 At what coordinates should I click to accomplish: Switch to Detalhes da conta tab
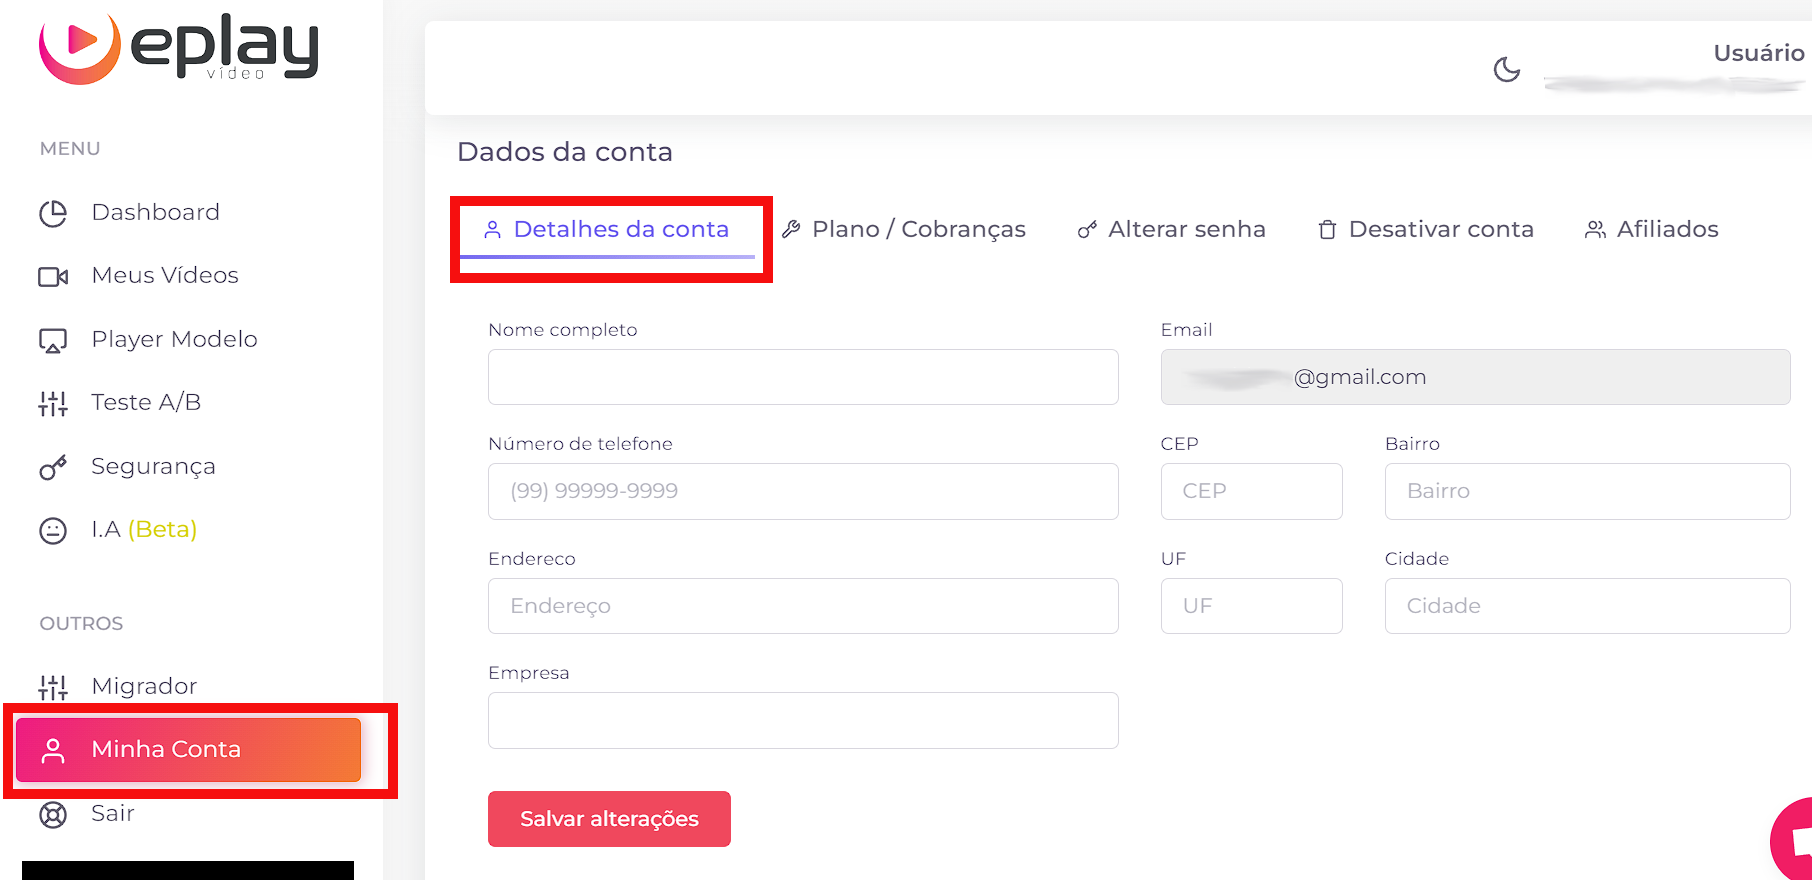(607, 230)
